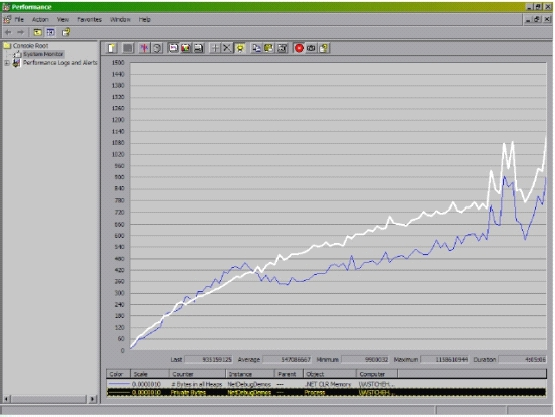Toggle the Highlight light bulb icon
The height and width of the screenshot is (417, 555).
[240, 48]
